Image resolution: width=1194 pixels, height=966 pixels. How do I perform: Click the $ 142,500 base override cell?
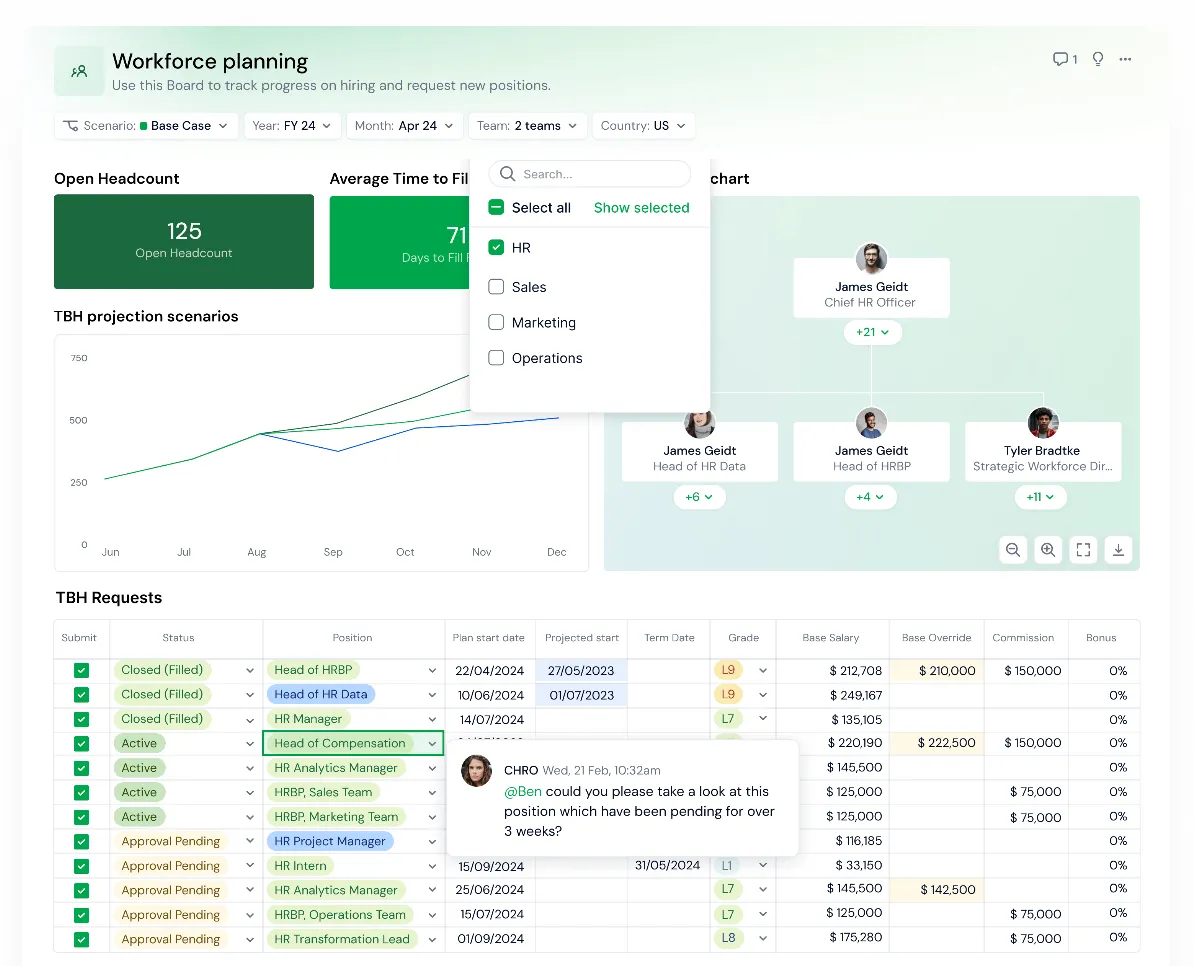pos(937,889)
